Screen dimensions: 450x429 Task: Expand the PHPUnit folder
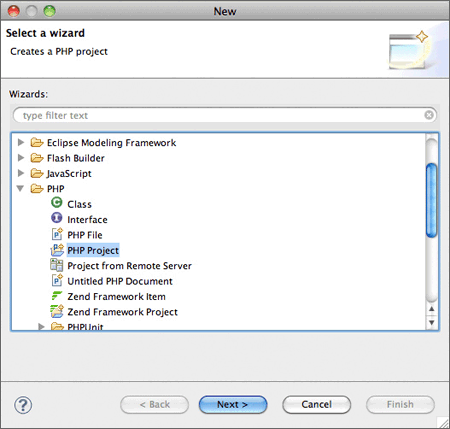click(x=41, y=326)
